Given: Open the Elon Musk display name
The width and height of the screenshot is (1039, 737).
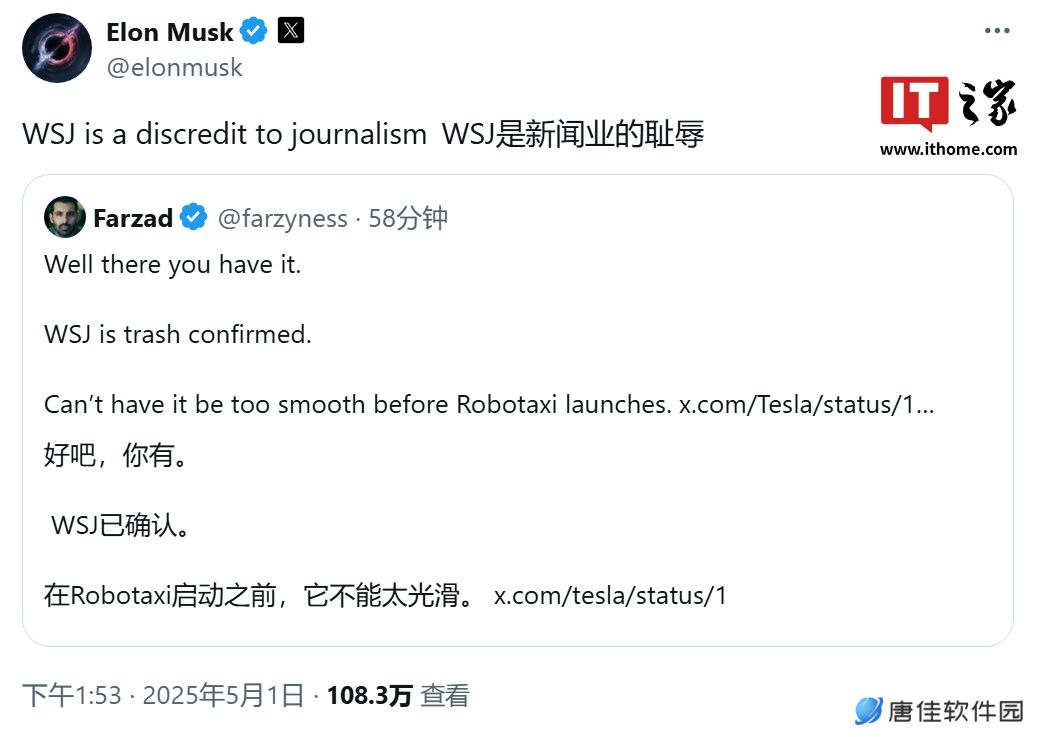Looking at the screenshot, I should click(x=170, y=32).
